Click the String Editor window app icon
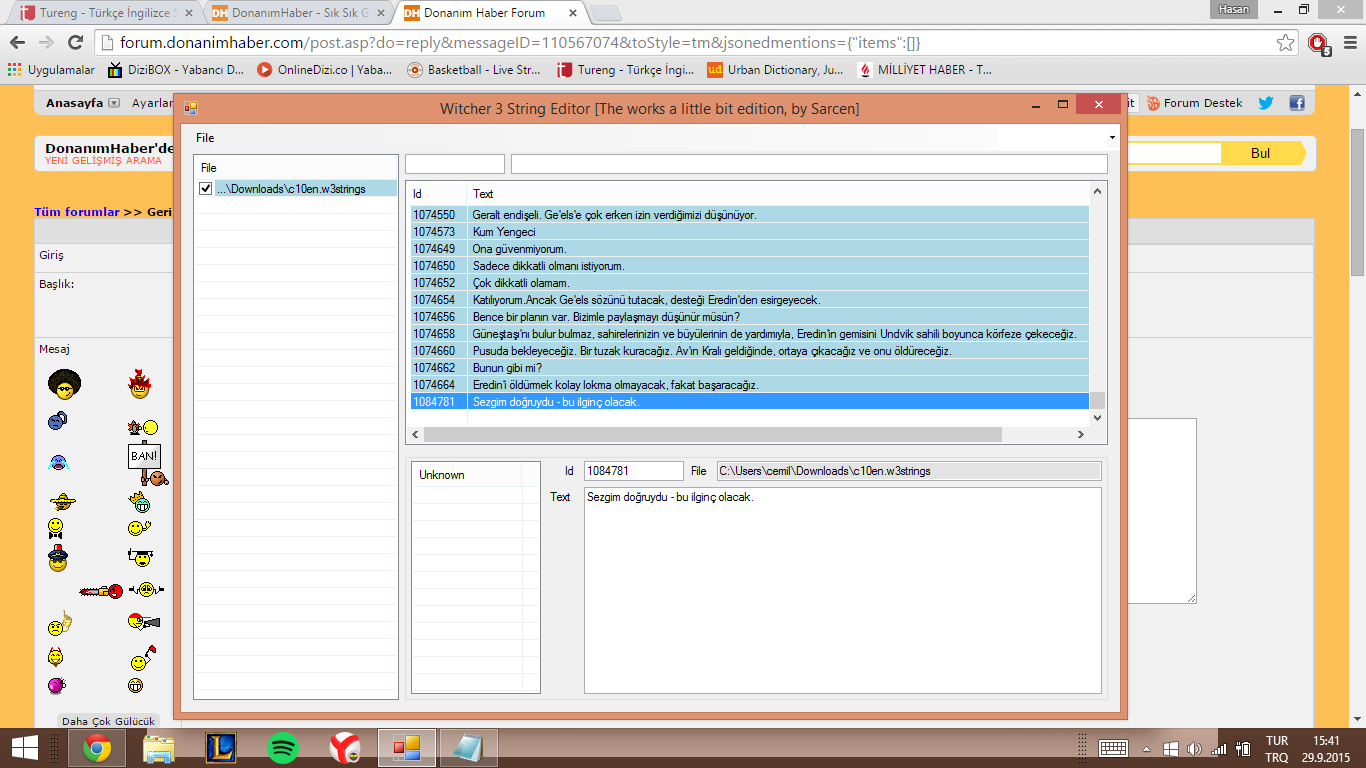Screen dimensions: 1366x768 (x=191, y=108)
